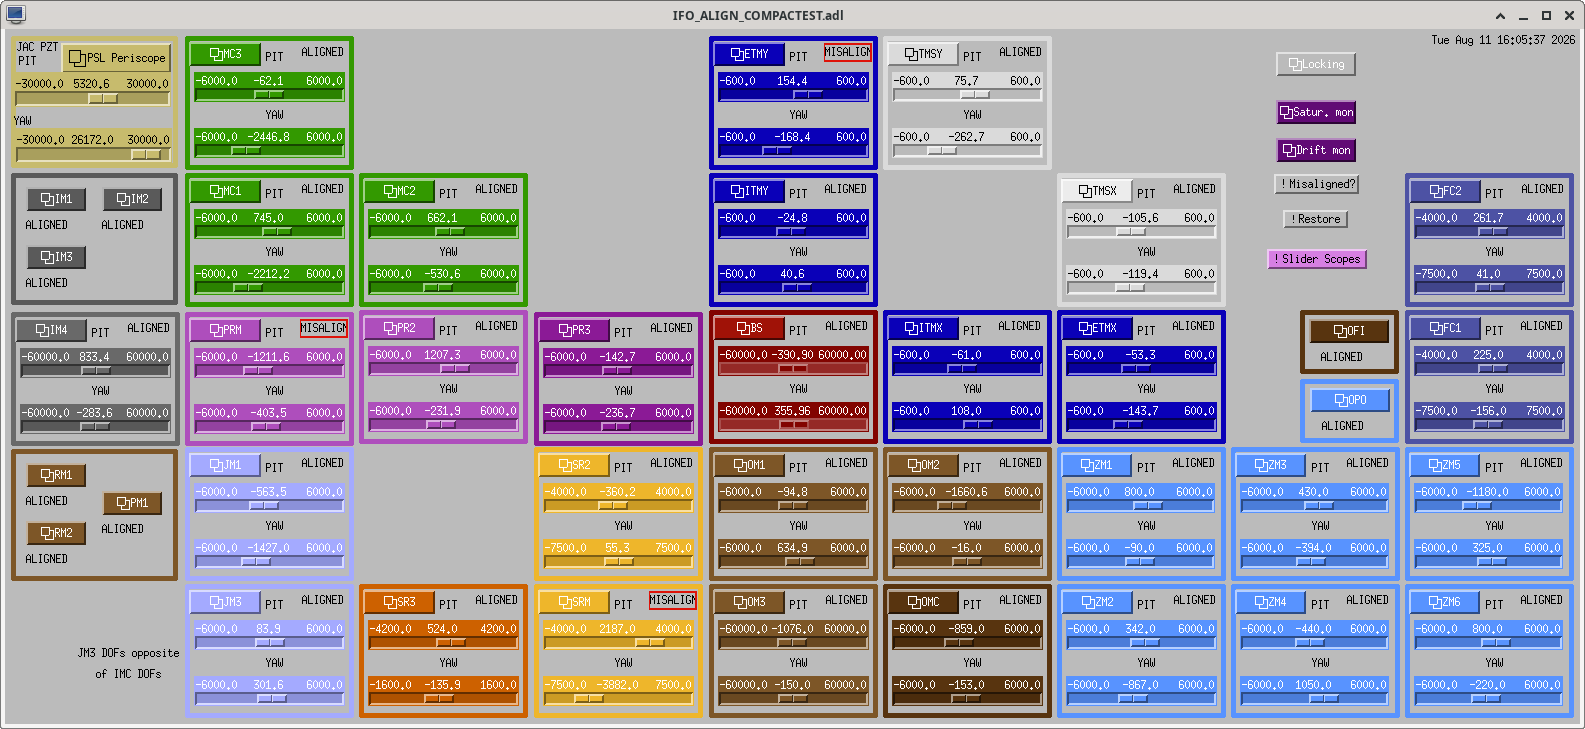The image size is (1585, 729).
Task: Open the MC3 related display
Action: point(225,54)
